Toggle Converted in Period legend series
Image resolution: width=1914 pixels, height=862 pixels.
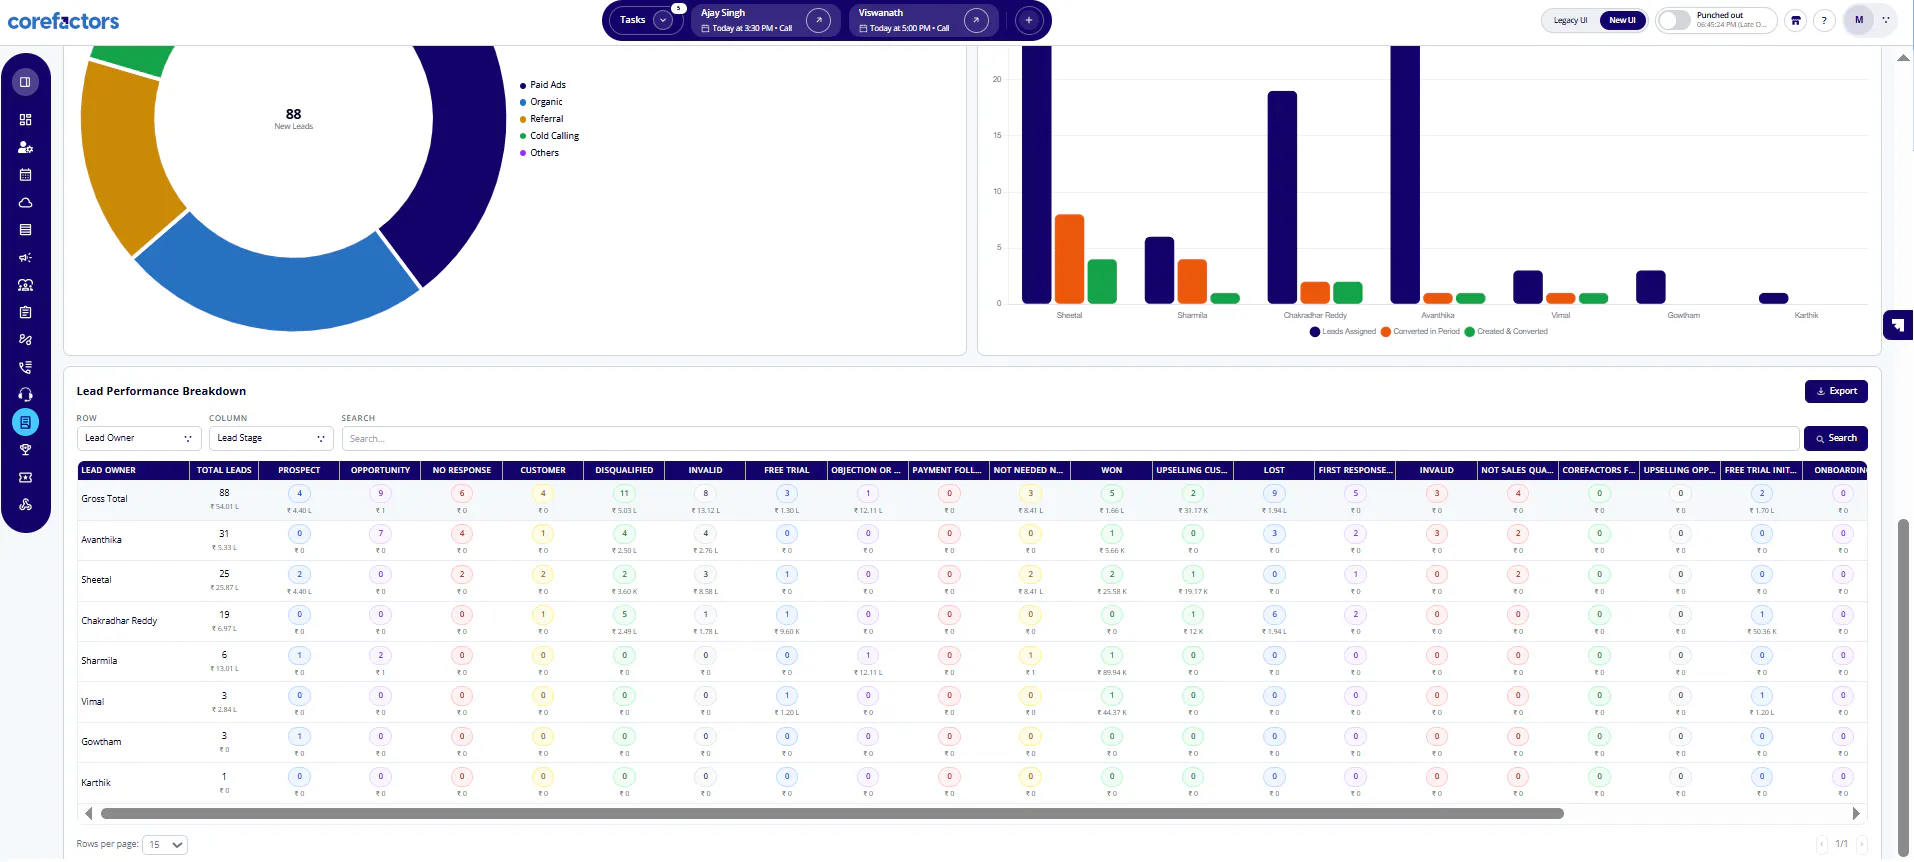(x=1420, y=332)
